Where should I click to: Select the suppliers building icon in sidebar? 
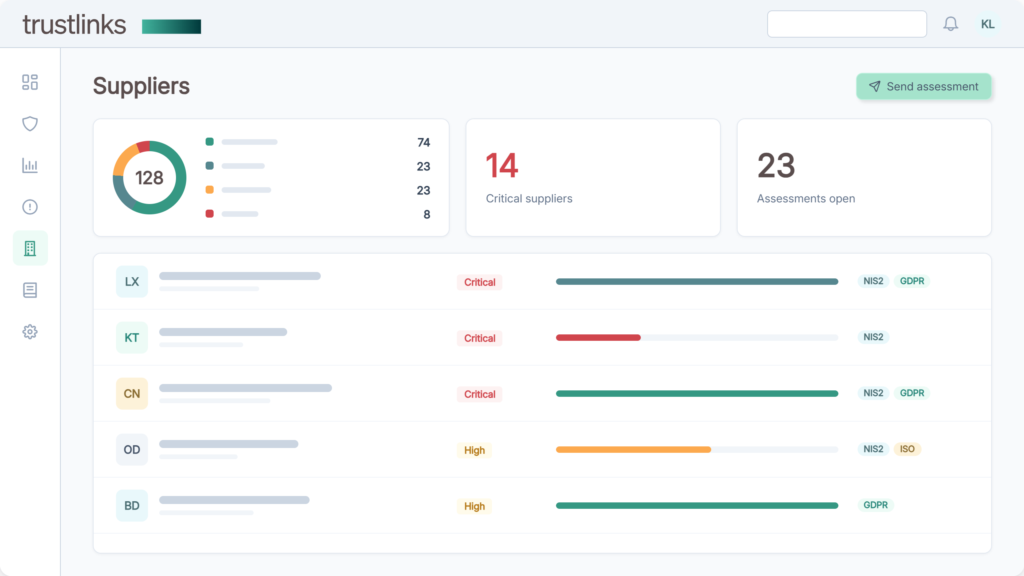pyautogui.click(x=30, y=248)
